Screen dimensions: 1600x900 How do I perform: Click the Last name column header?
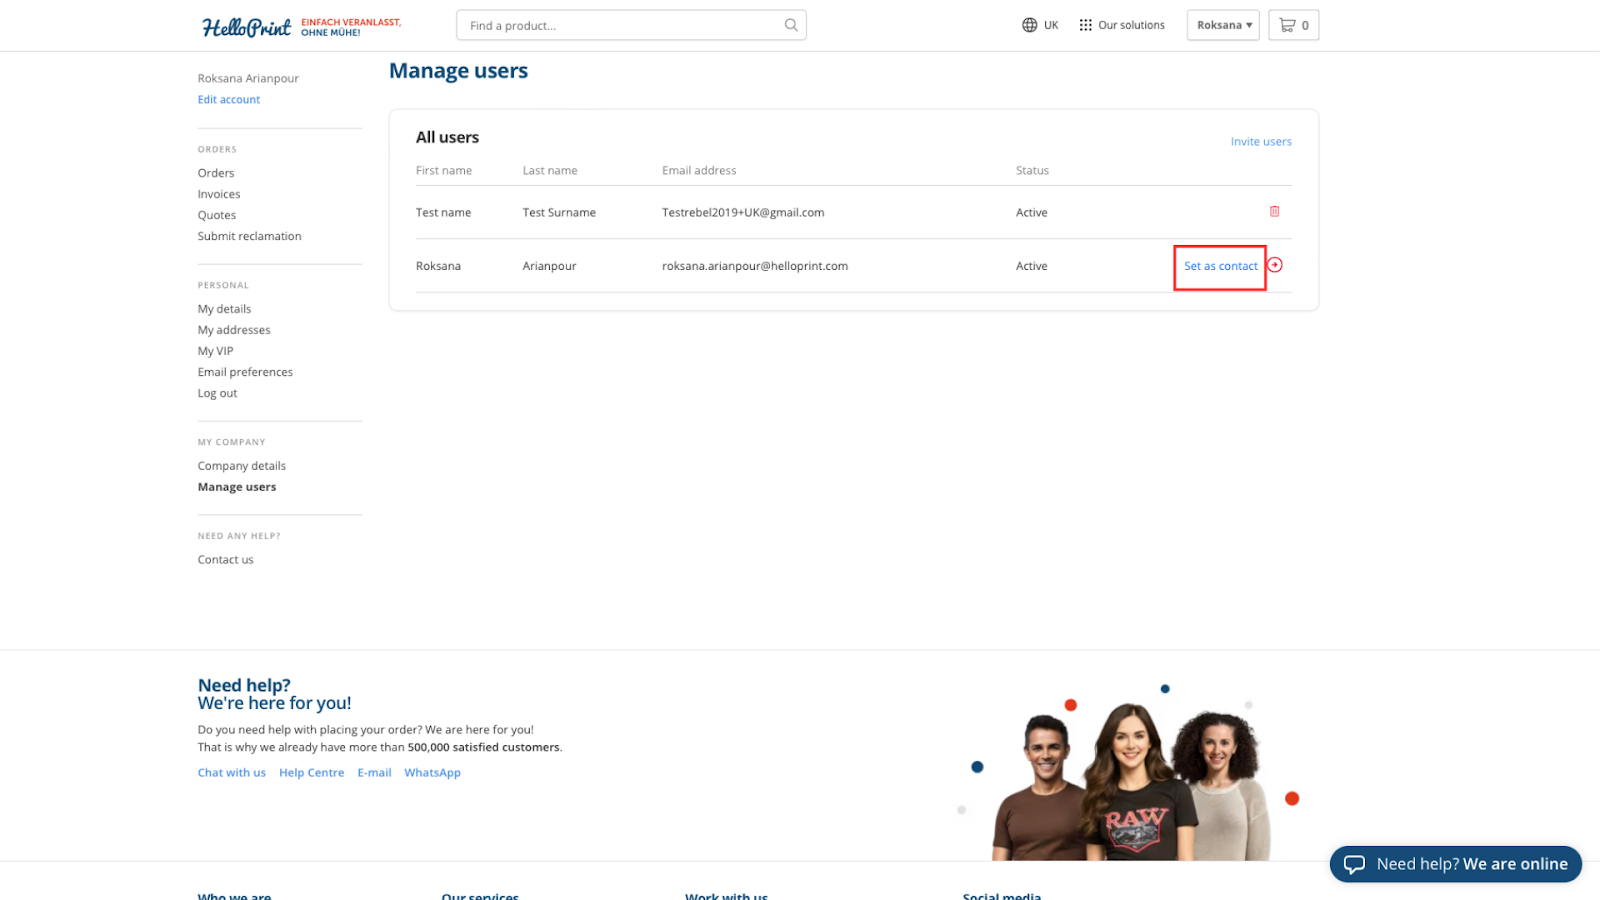[550, 171]
